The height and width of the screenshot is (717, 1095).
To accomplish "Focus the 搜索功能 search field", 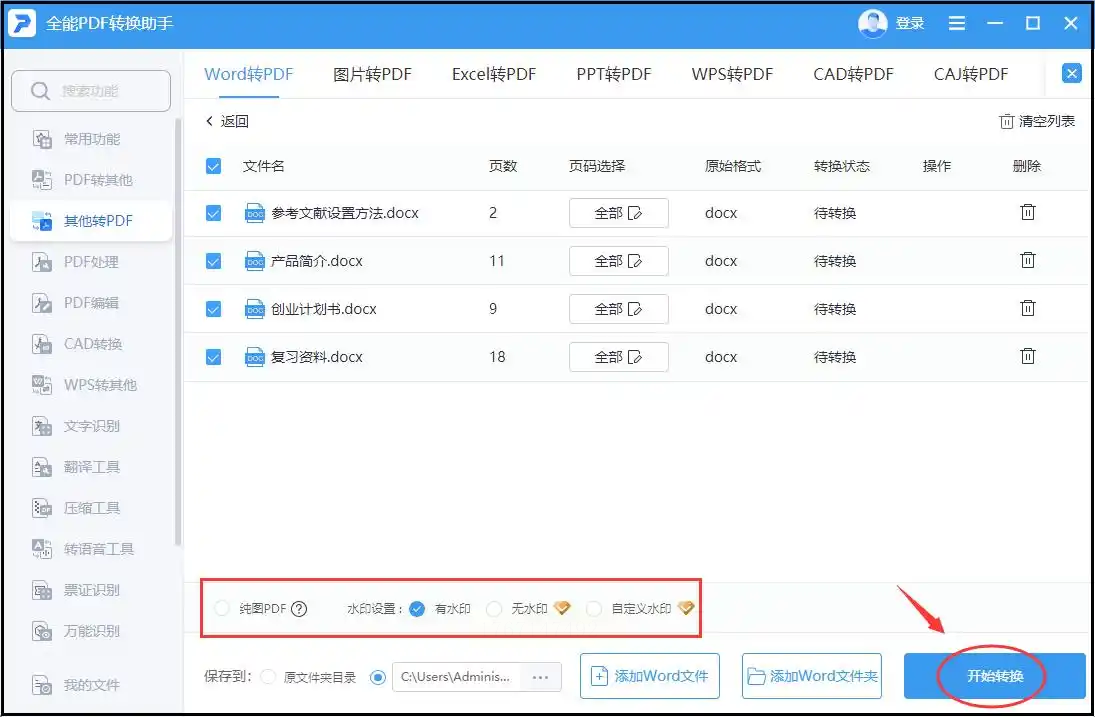I will coord(91,91).
